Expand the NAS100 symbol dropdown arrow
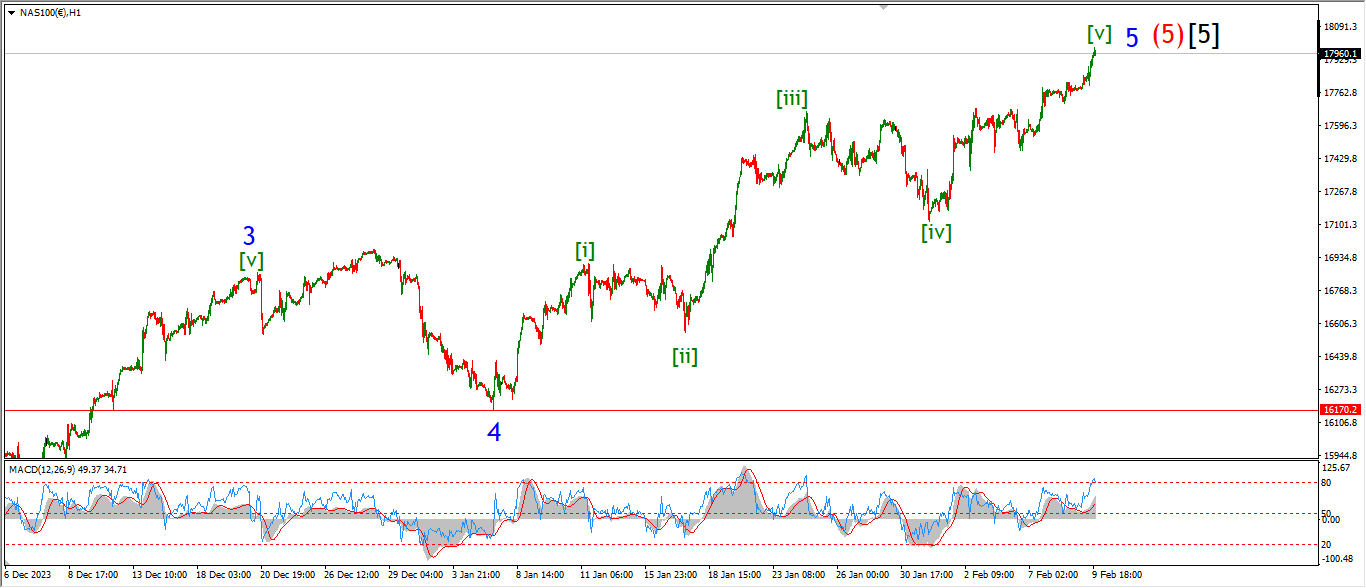The height and width of the screenshot is (588, 1366). click(x=11, y=12)
